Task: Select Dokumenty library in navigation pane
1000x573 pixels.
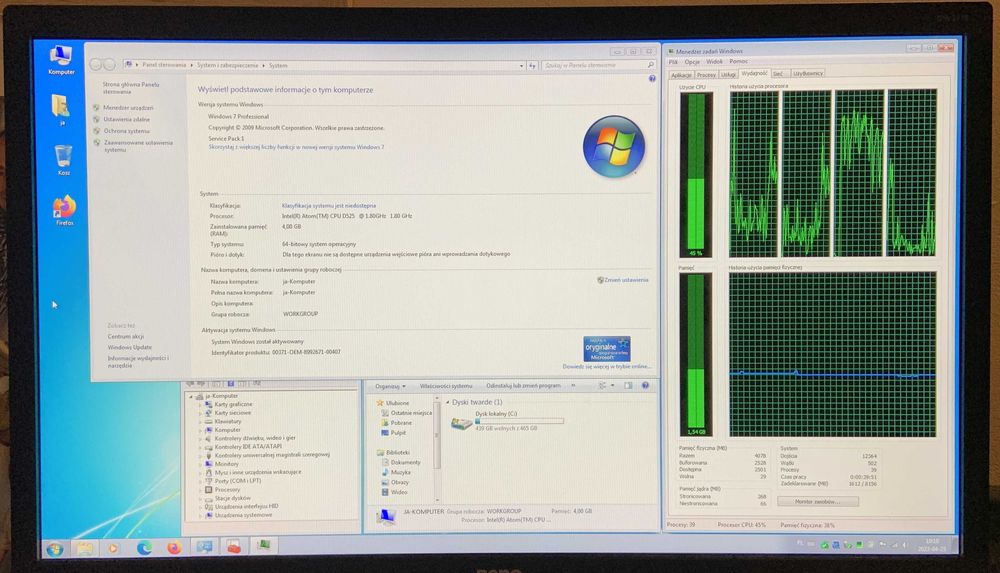Action: click(406, 462)
